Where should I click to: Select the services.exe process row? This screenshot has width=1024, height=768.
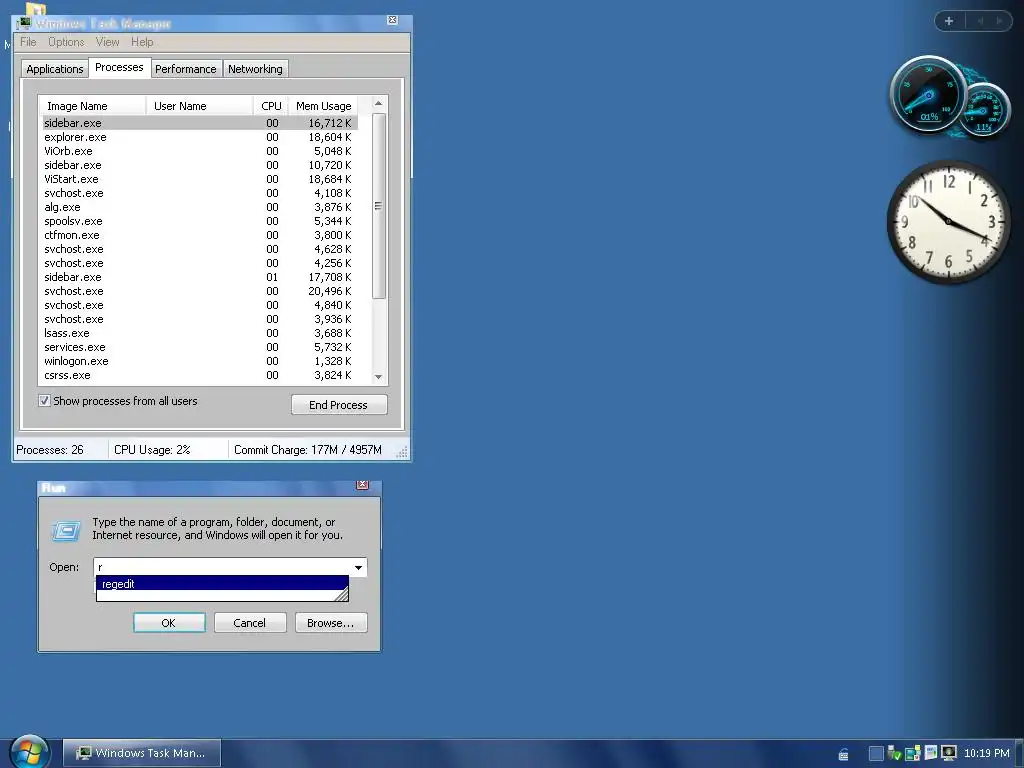(x=200, y=347)
